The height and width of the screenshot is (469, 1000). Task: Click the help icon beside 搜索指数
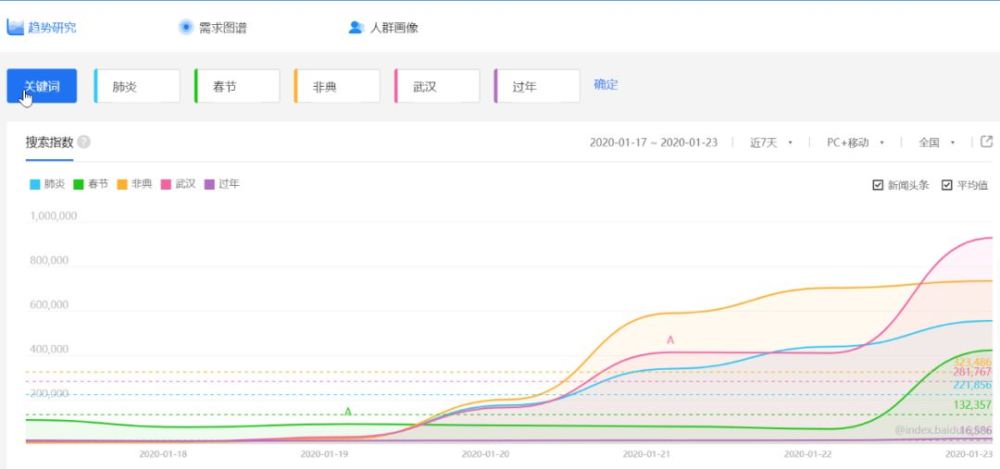pyautogui.click(x=84, y=142)
